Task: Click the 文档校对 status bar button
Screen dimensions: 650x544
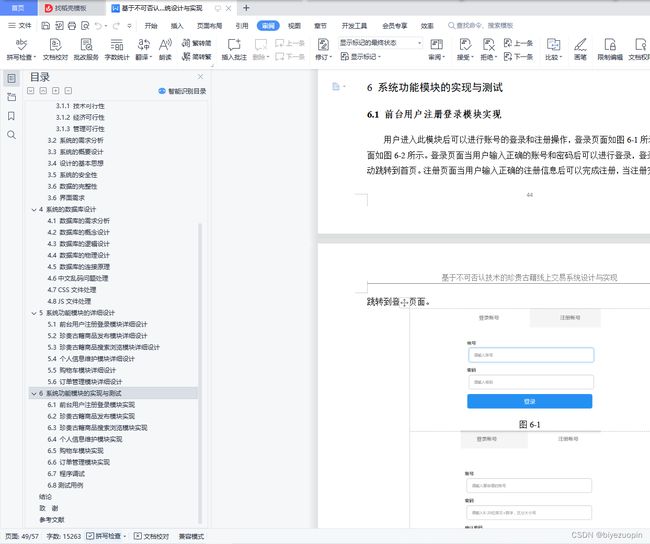Action: 151,536
